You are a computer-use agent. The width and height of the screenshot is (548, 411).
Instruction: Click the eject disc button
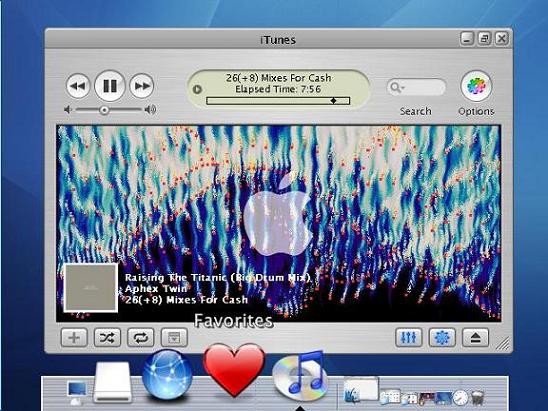point(475,338)
